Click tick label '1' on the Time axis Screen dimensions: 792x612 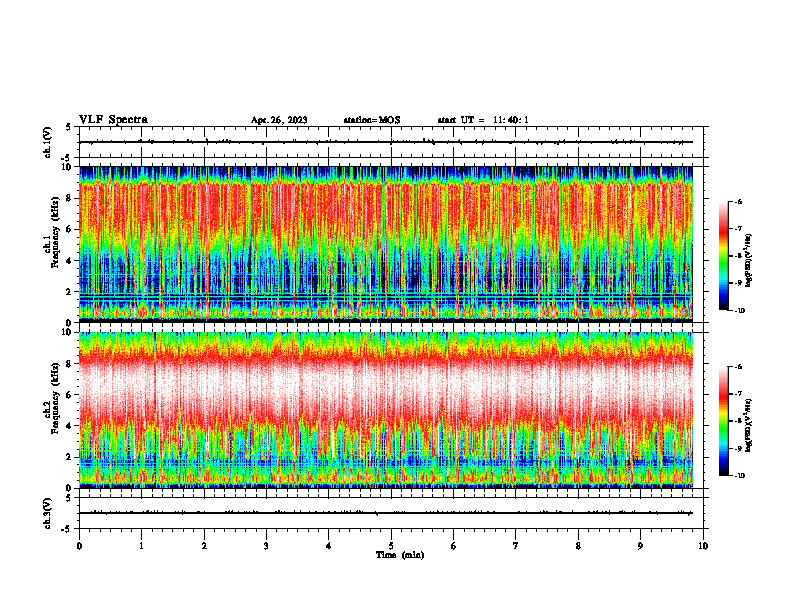pos(141,546)
